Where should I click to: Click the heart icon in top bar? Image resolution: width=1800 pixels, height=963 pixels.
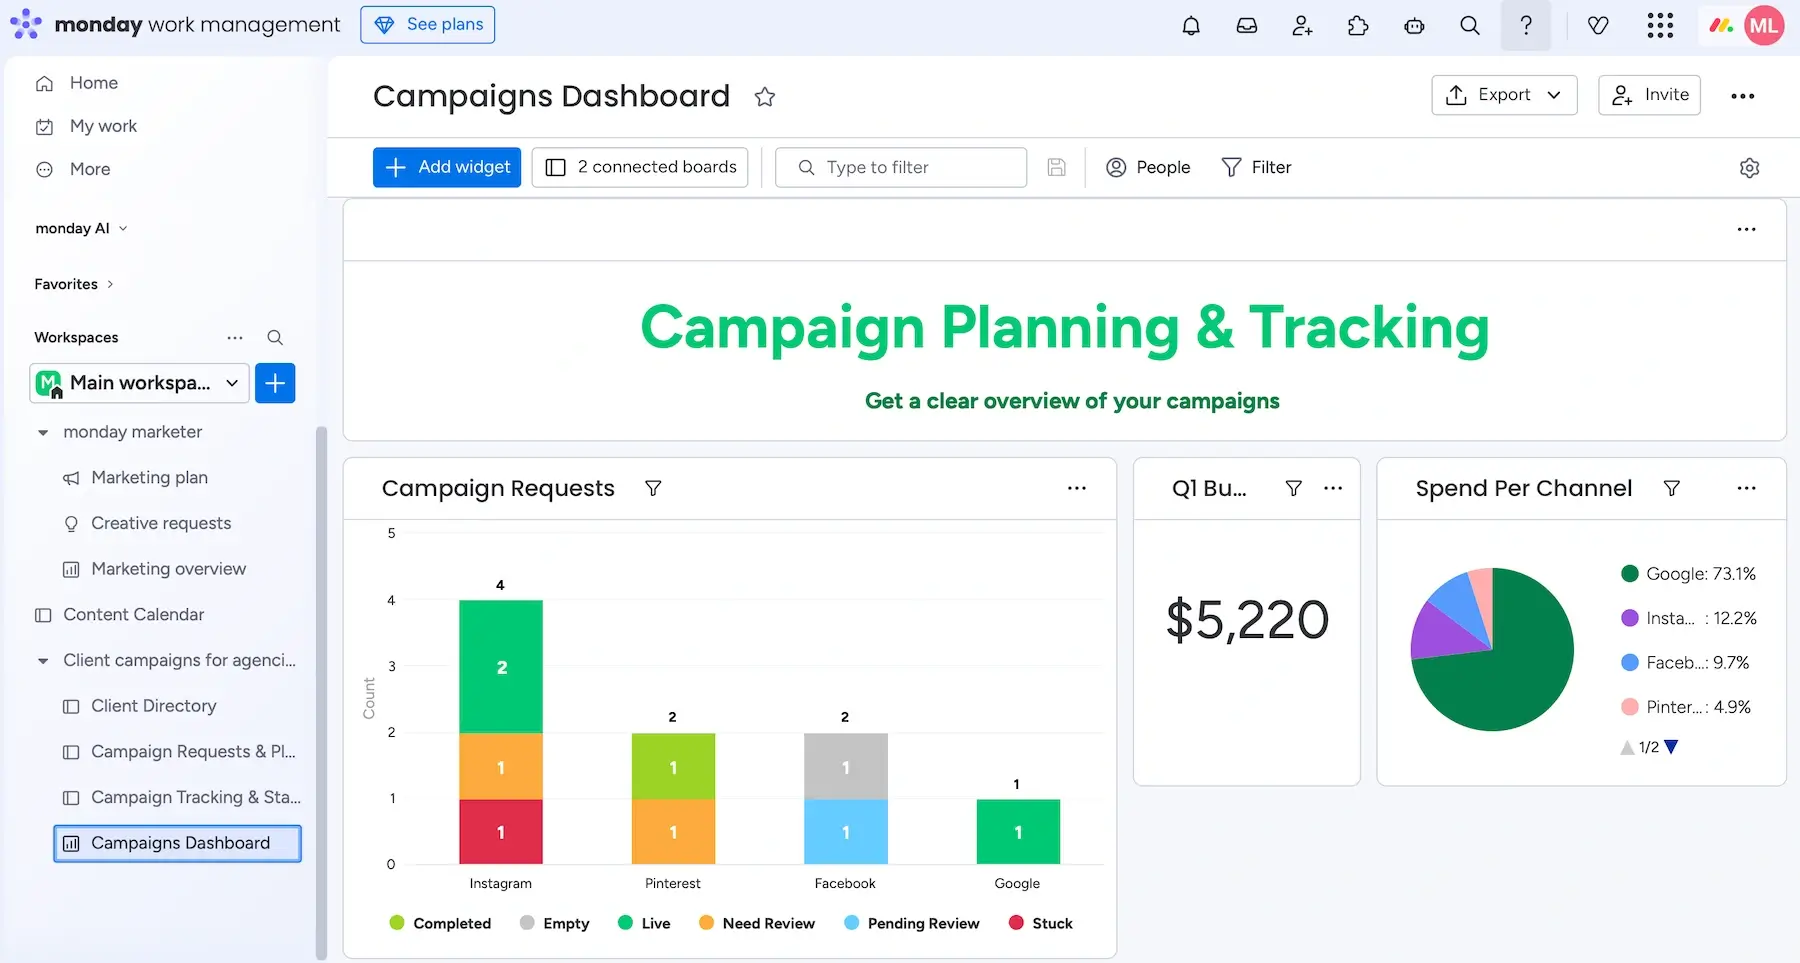pos(1598,26)
